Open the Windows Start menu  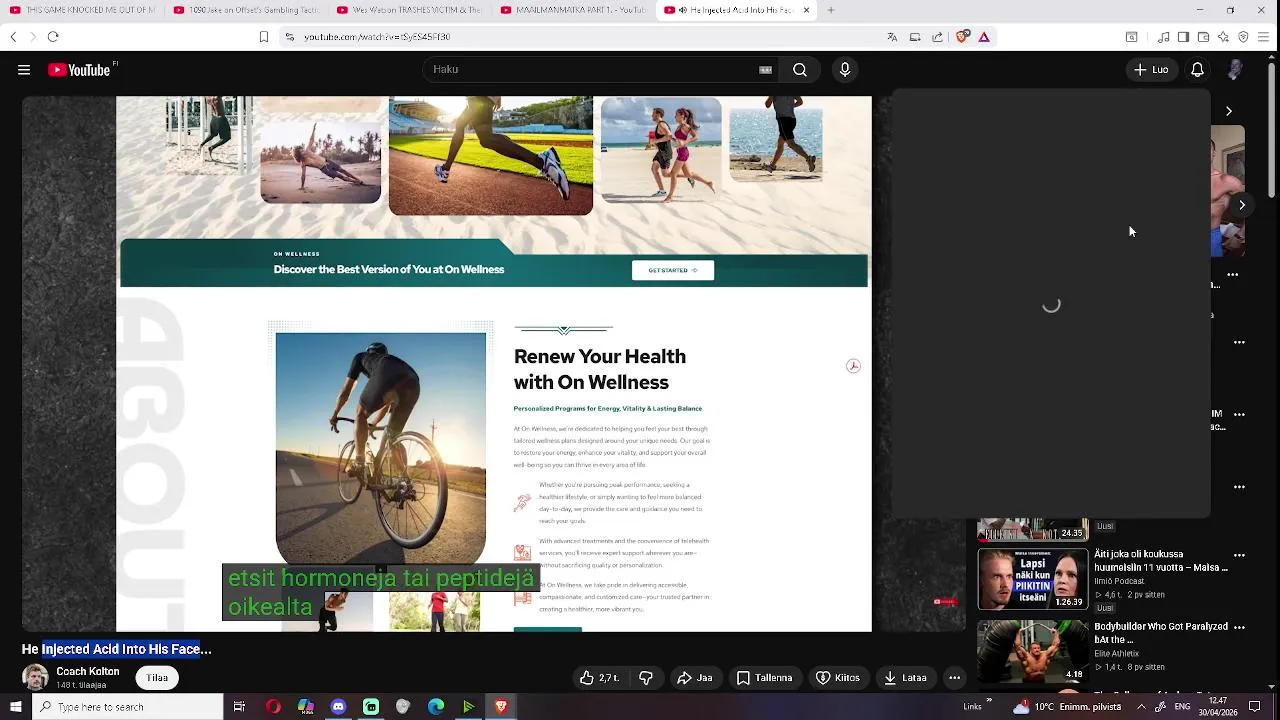pyautogui.click(x=15, y=707)
